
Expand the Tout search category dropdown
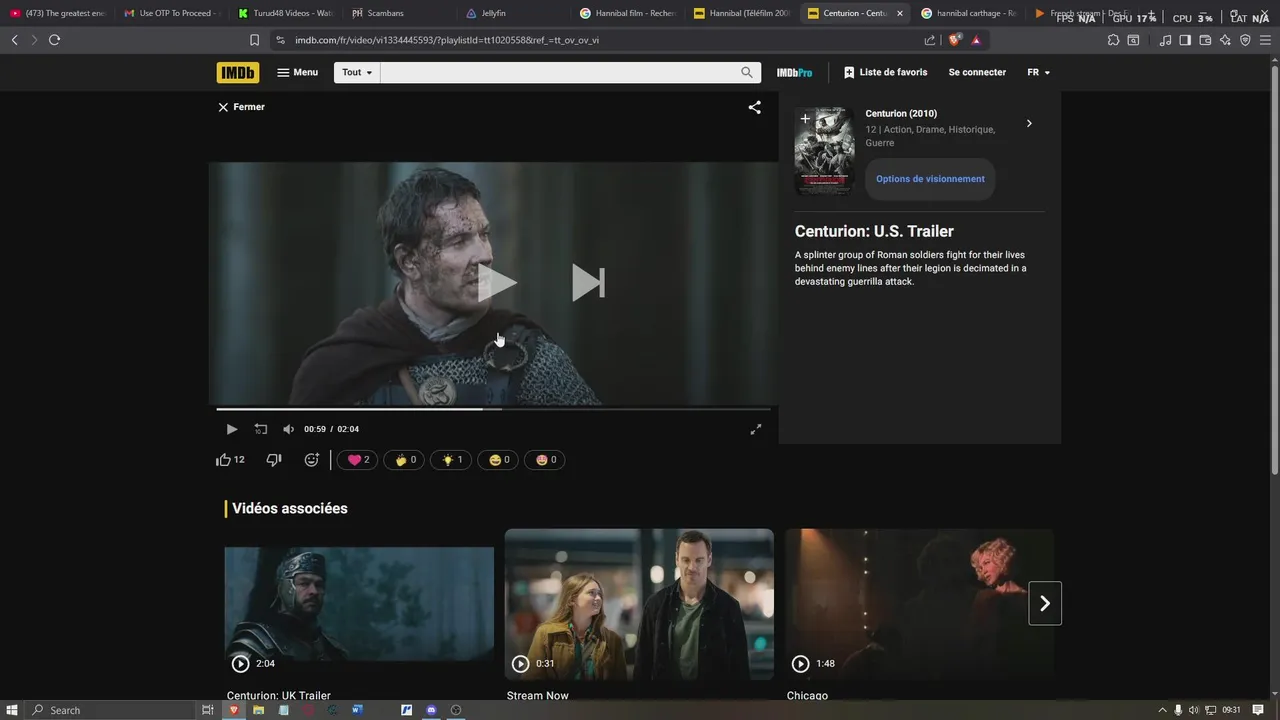[357, 72]
